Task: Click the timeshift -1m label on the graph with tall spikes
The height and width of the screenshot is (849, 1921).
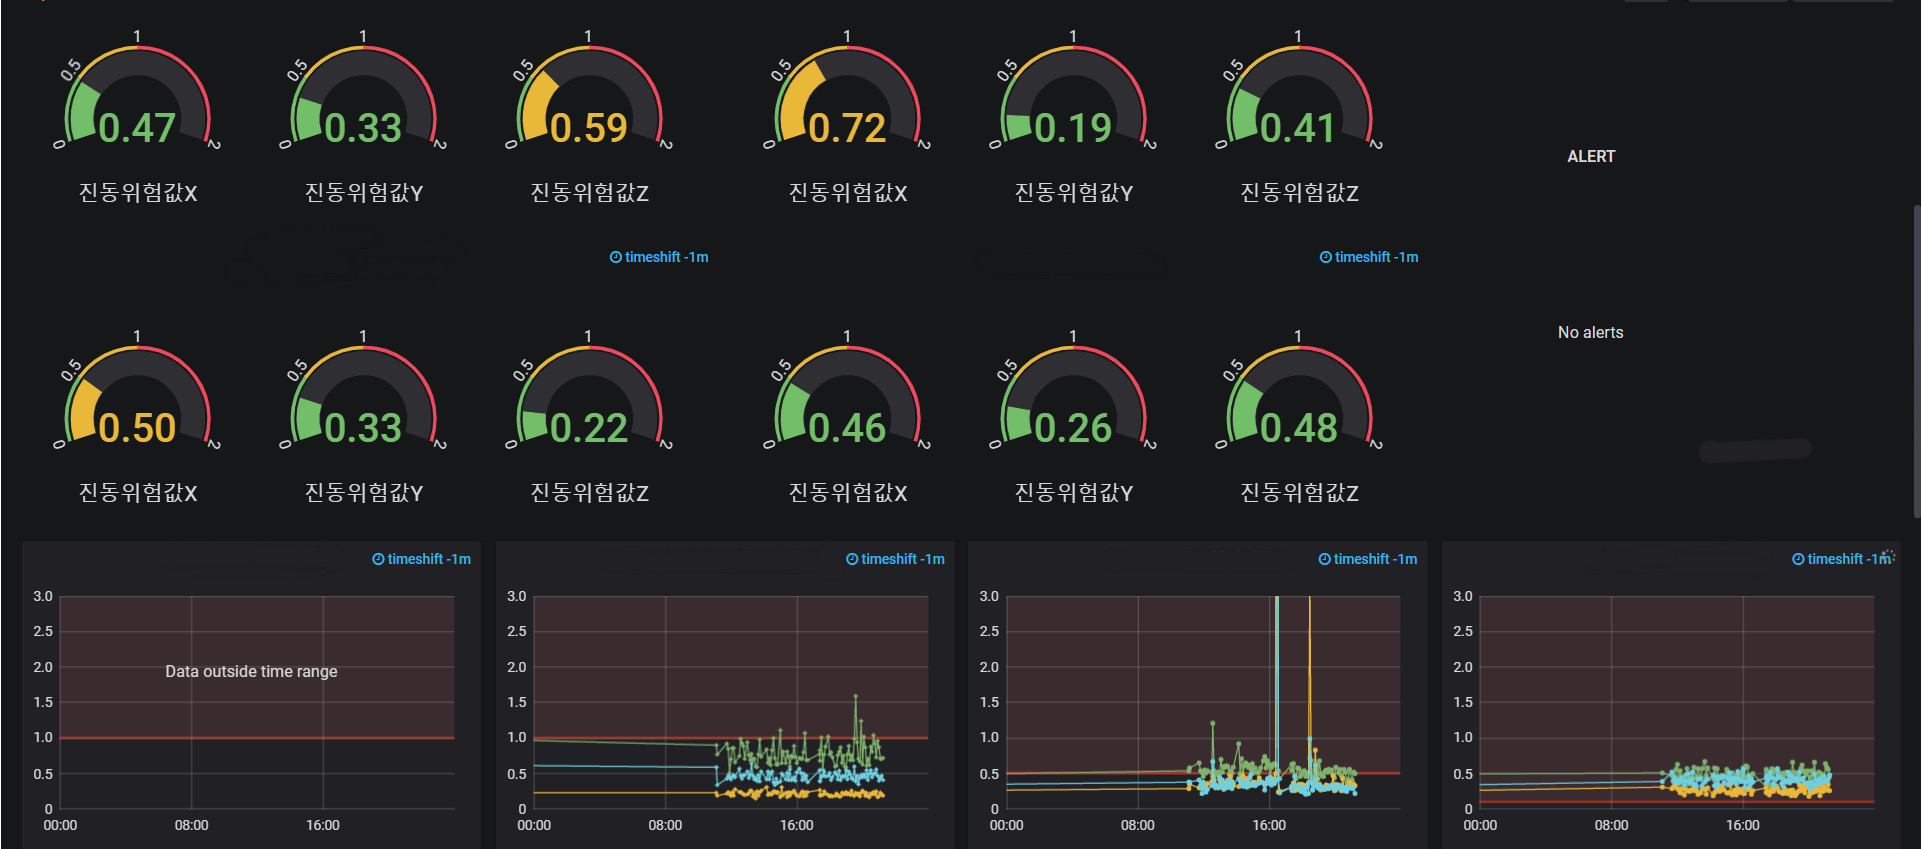Action: (1368, 559)
